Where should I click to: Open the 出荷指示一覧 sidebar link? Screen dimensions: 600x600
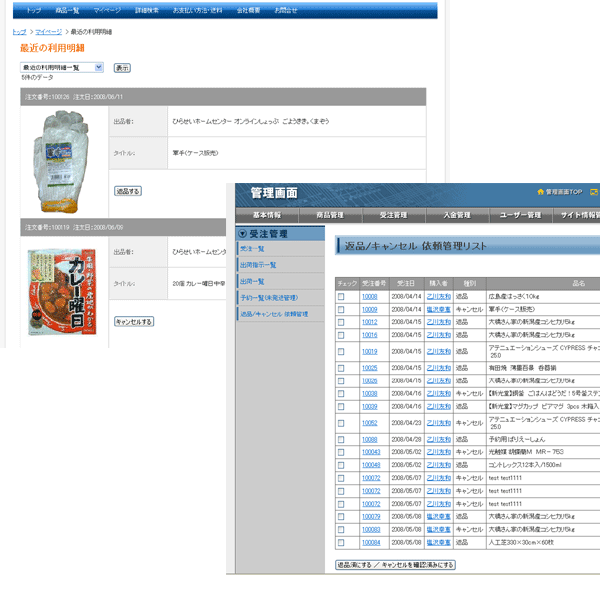(x=258, y=265)
